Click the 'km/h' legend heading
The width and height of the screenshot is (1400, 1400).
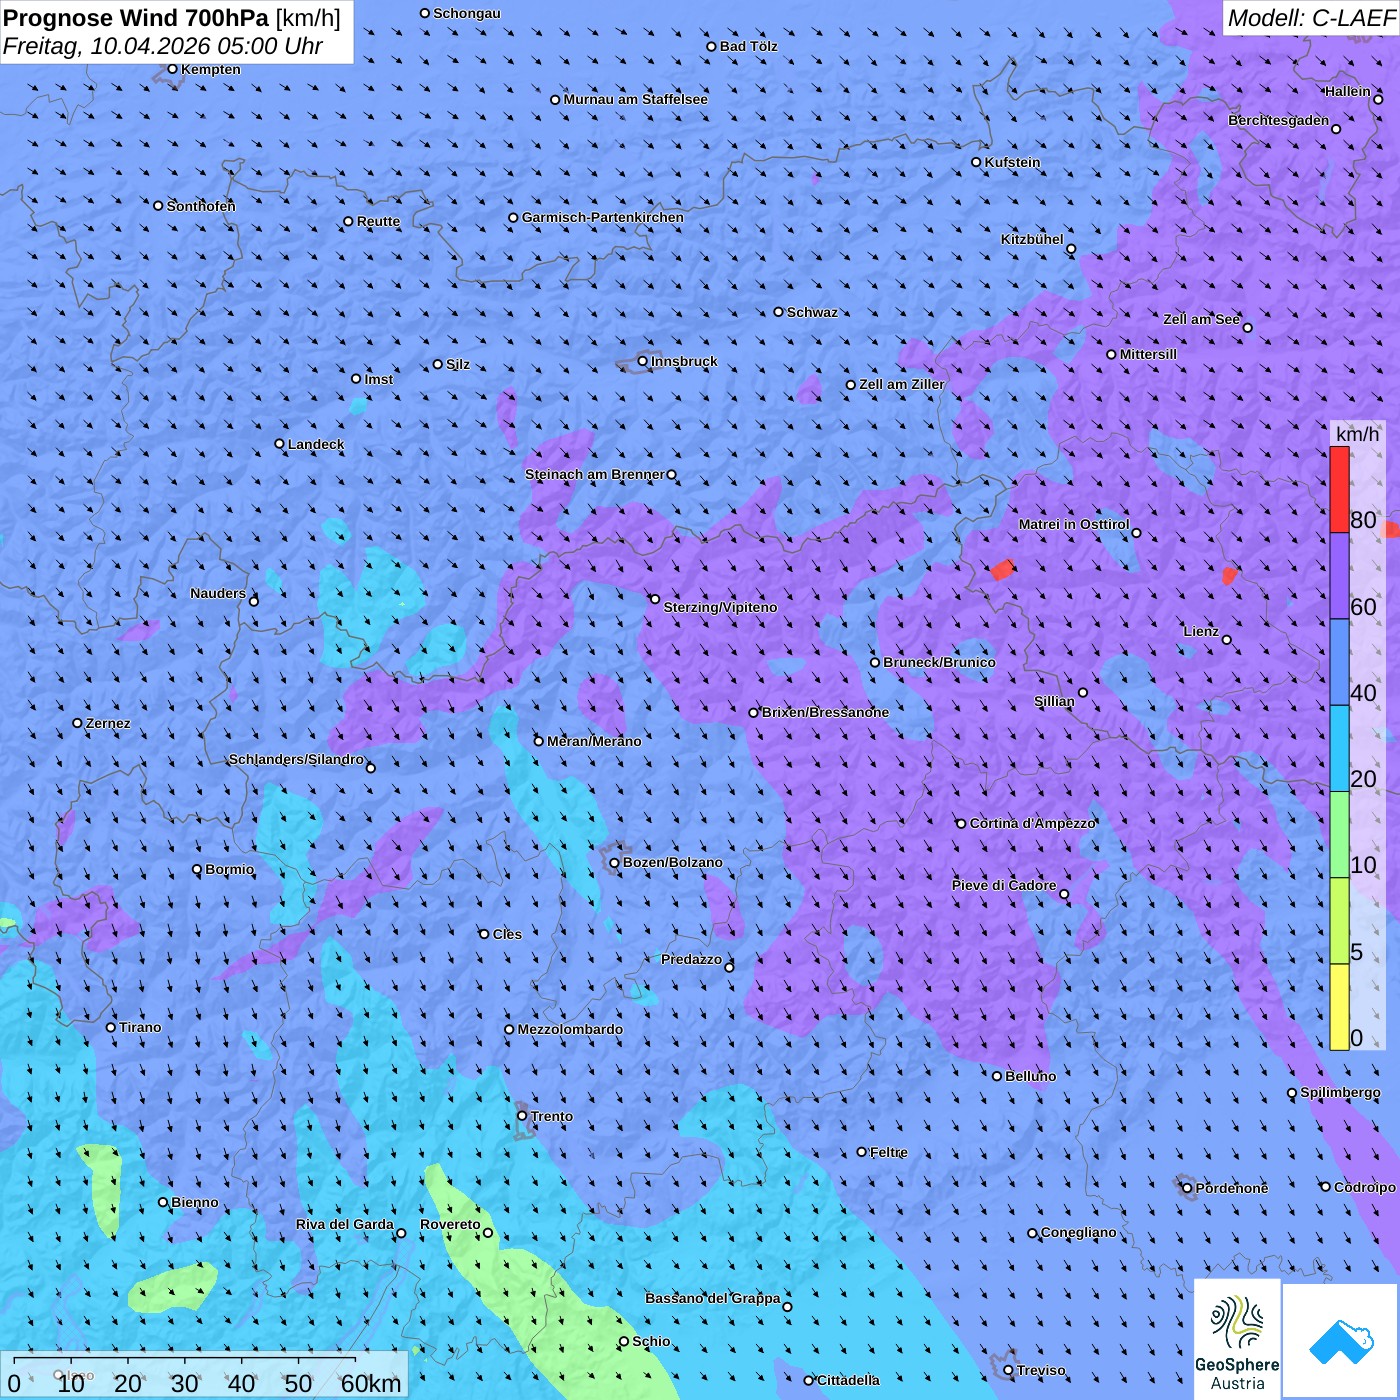click(1357, 434)
